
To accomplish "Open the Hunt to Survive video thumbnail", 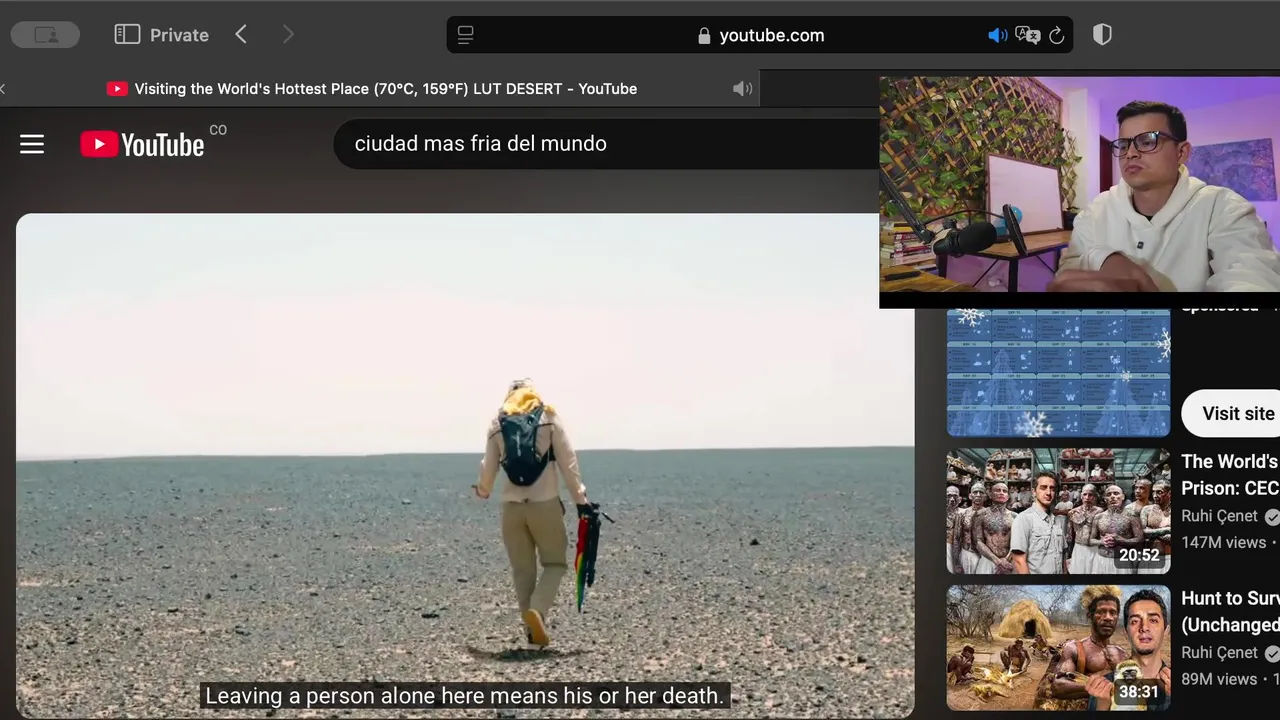I will click(x=1058, y=648).
